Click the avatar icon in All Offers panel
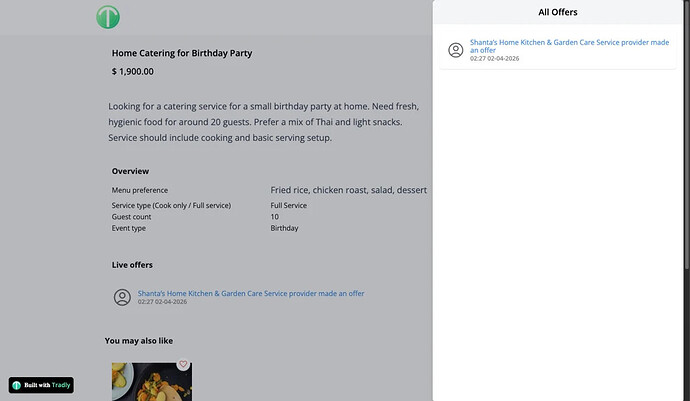Viewport: 690px width, 401px height. tap(456, 50)
